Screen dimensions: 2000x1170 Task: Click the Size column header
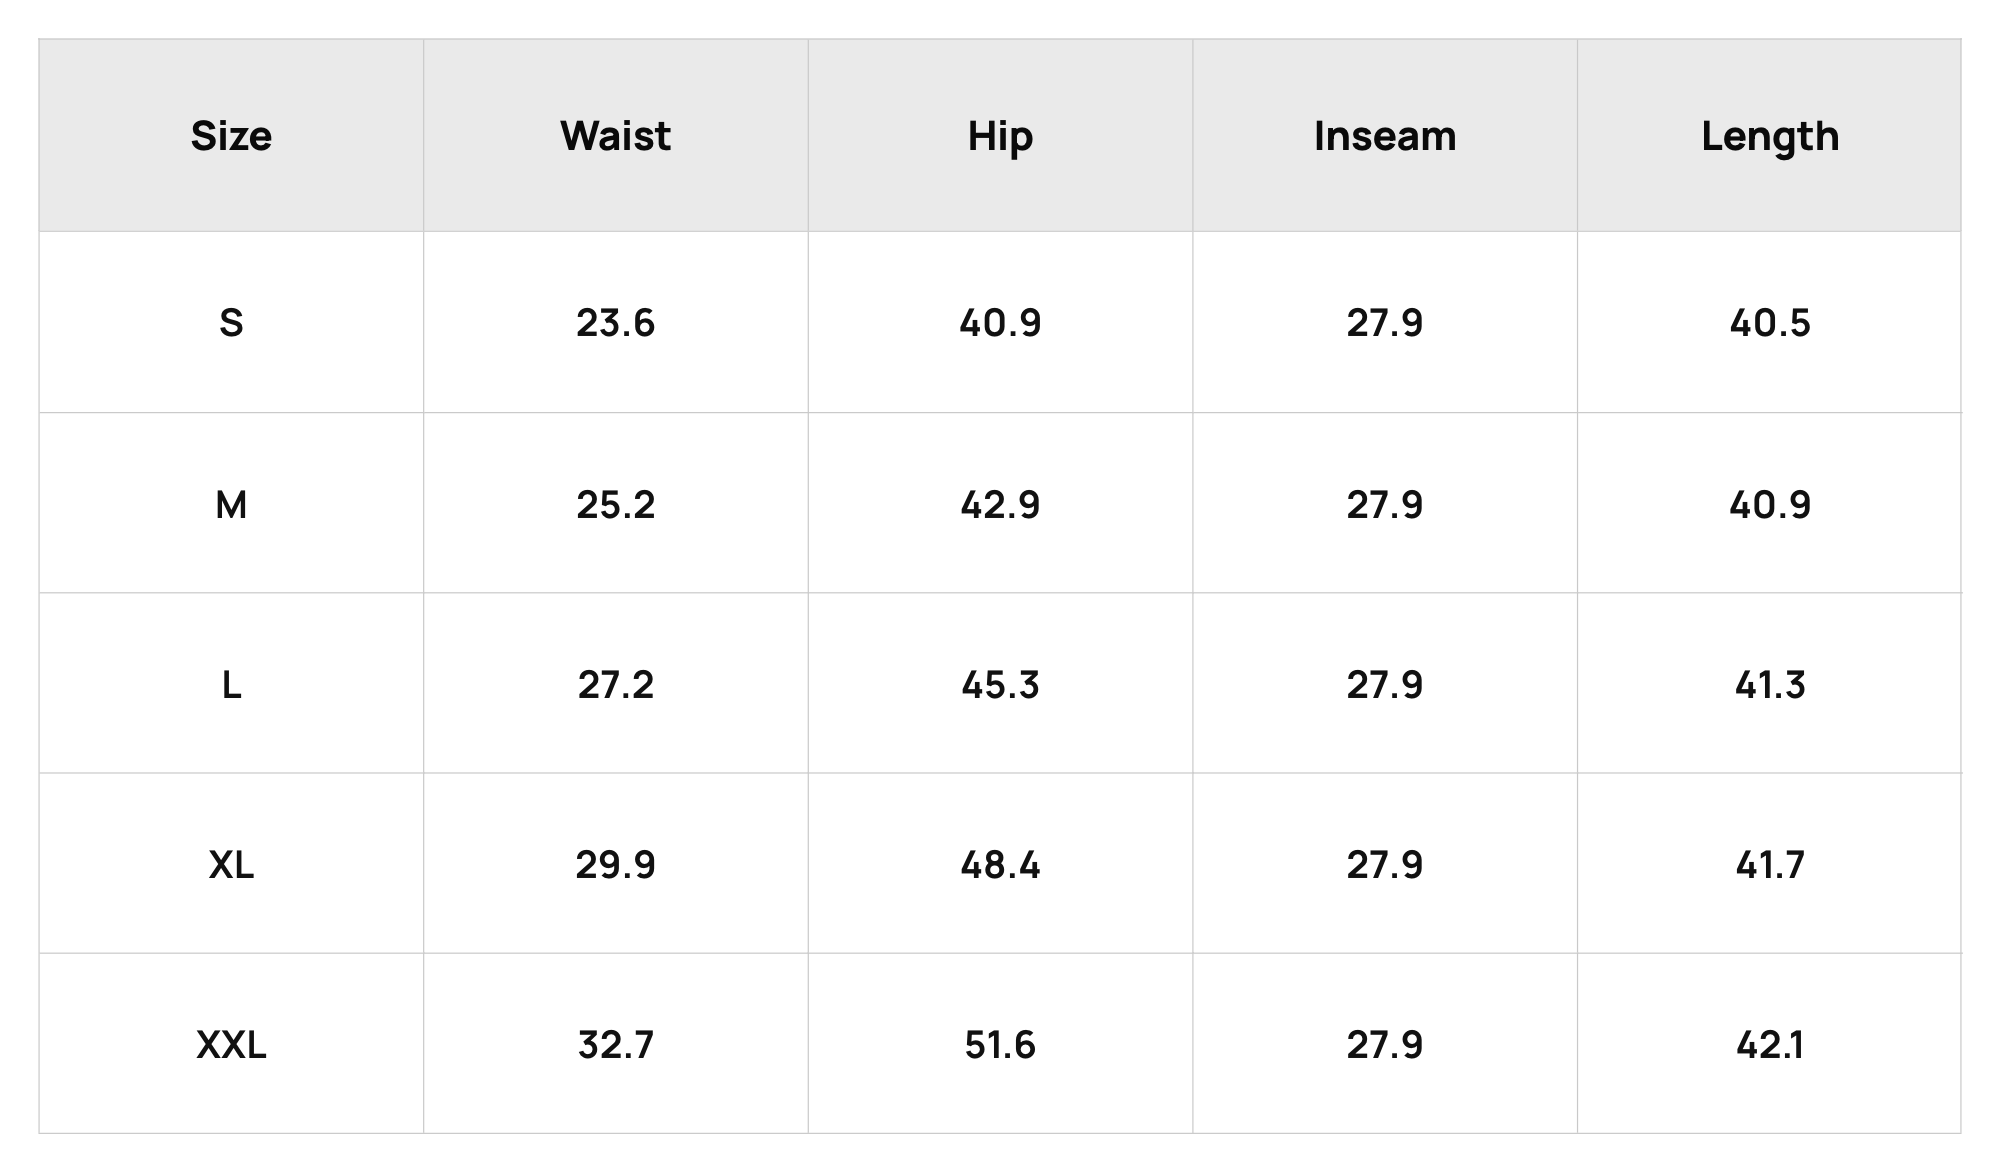click(231, 136)
